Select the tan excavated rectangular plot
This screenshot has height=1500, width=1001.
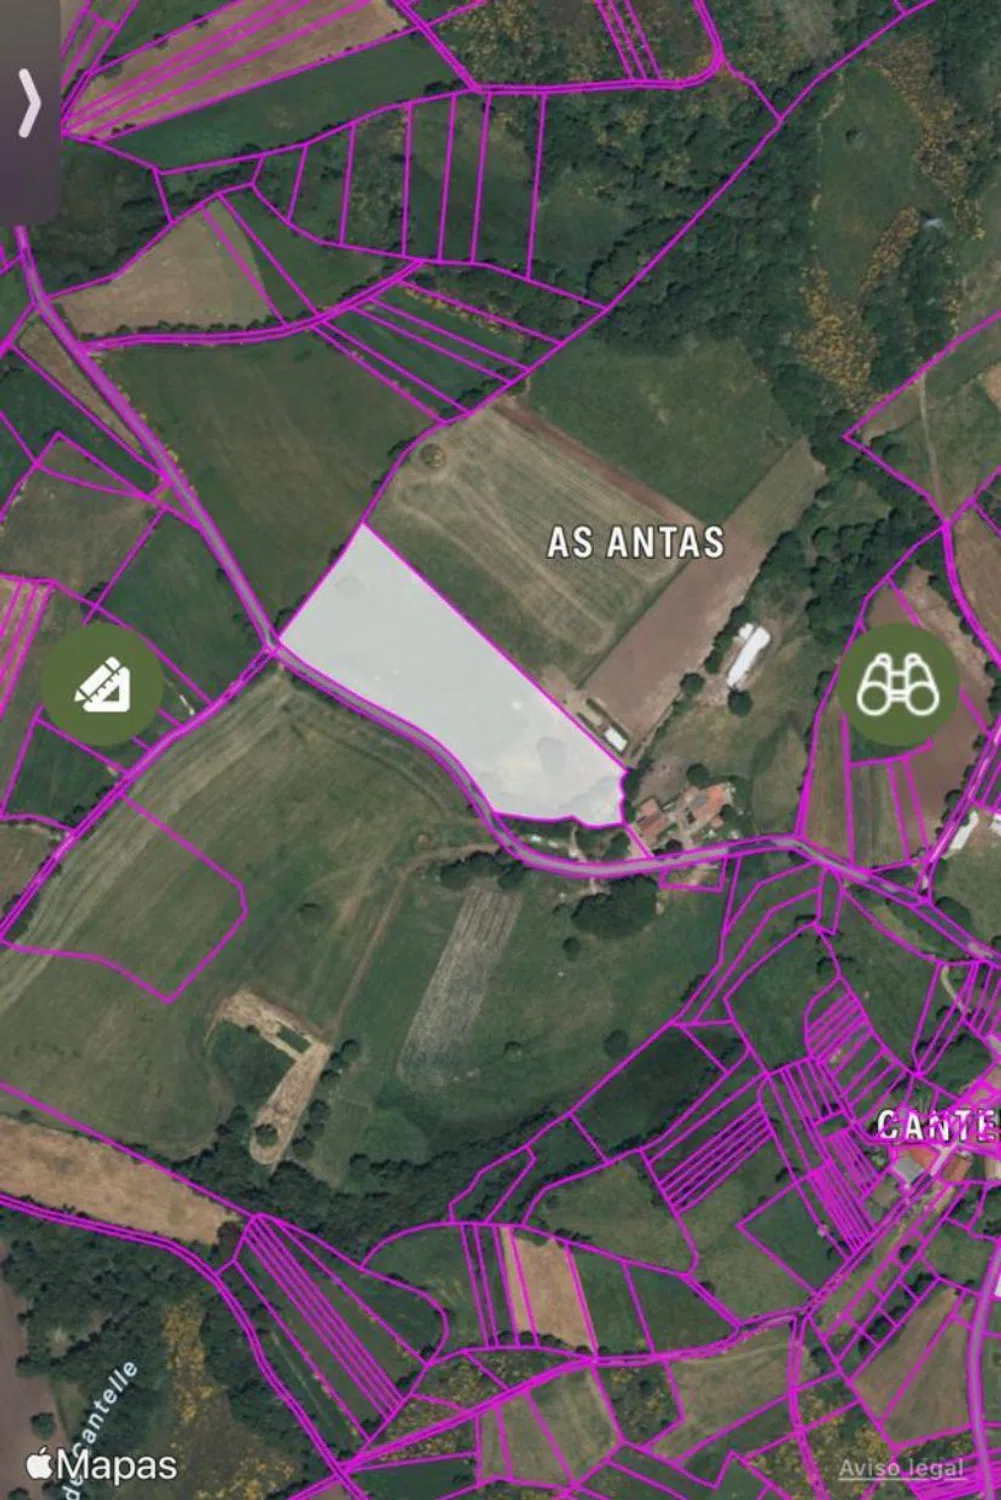pyautogui.click(x=273, y=1070)
